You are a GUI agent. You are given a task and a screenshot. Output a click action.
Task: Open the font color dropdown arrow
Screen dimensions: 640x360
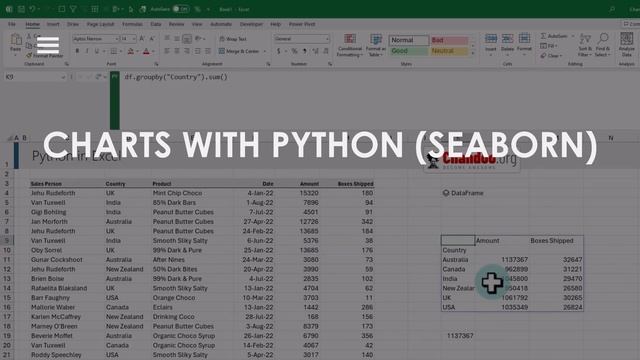click(x=153, y=51)
